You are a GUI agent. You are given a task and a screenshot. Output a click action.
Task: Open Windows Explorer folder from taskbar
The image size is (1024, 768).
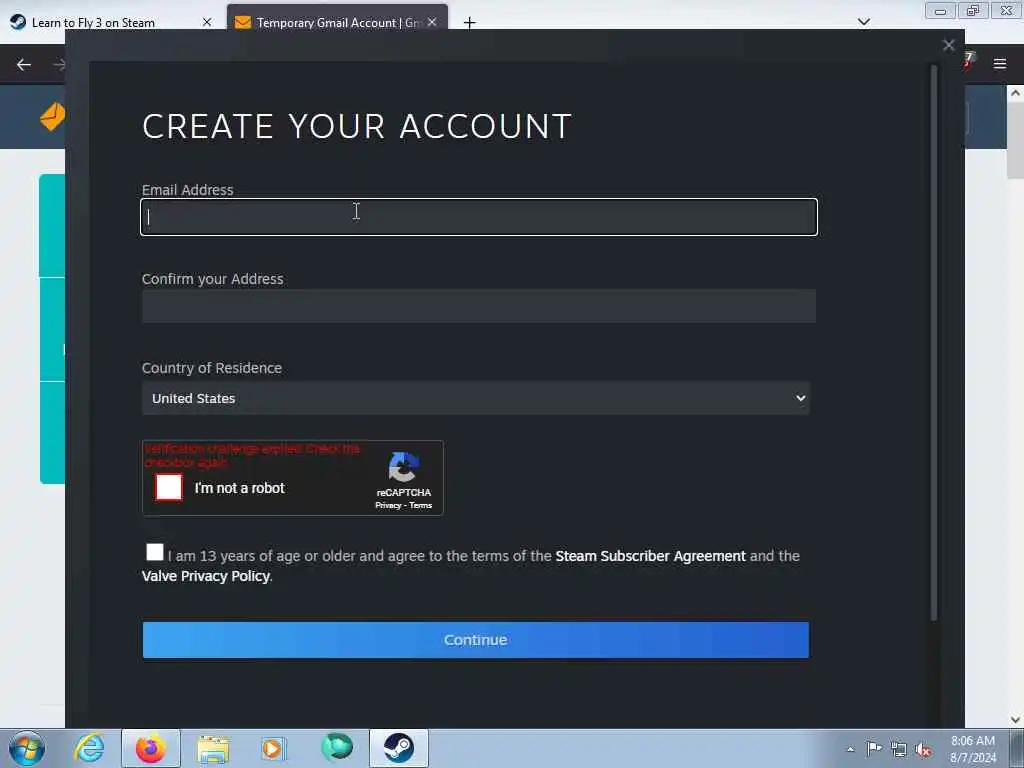[213, 749]
